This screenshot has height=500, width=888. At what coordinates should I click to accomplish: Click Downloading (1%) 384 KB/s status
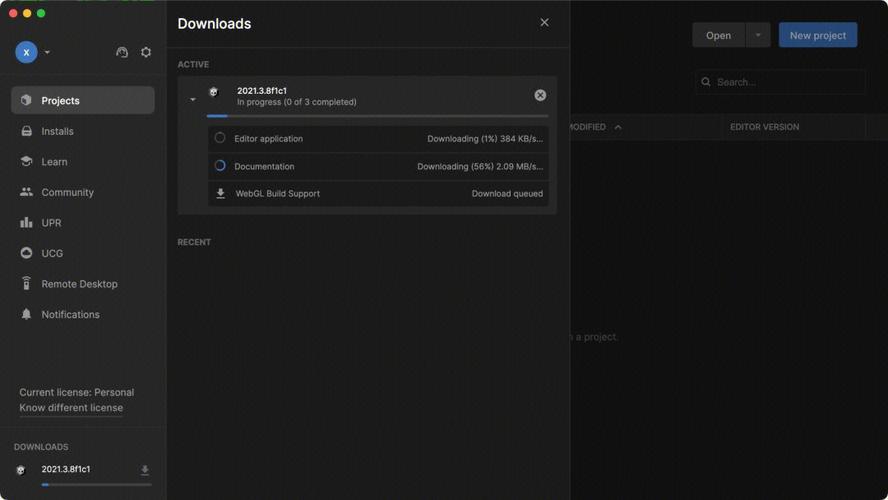[485, 139]
